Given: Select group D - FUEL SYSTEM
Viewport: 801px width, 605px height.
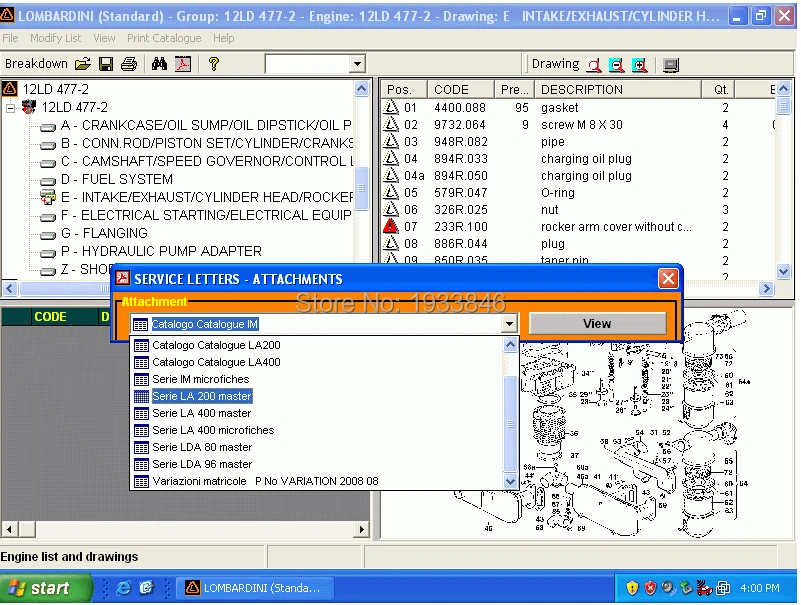Looking at the screenshot, I should pyautogui.click(x=116, y=179).
